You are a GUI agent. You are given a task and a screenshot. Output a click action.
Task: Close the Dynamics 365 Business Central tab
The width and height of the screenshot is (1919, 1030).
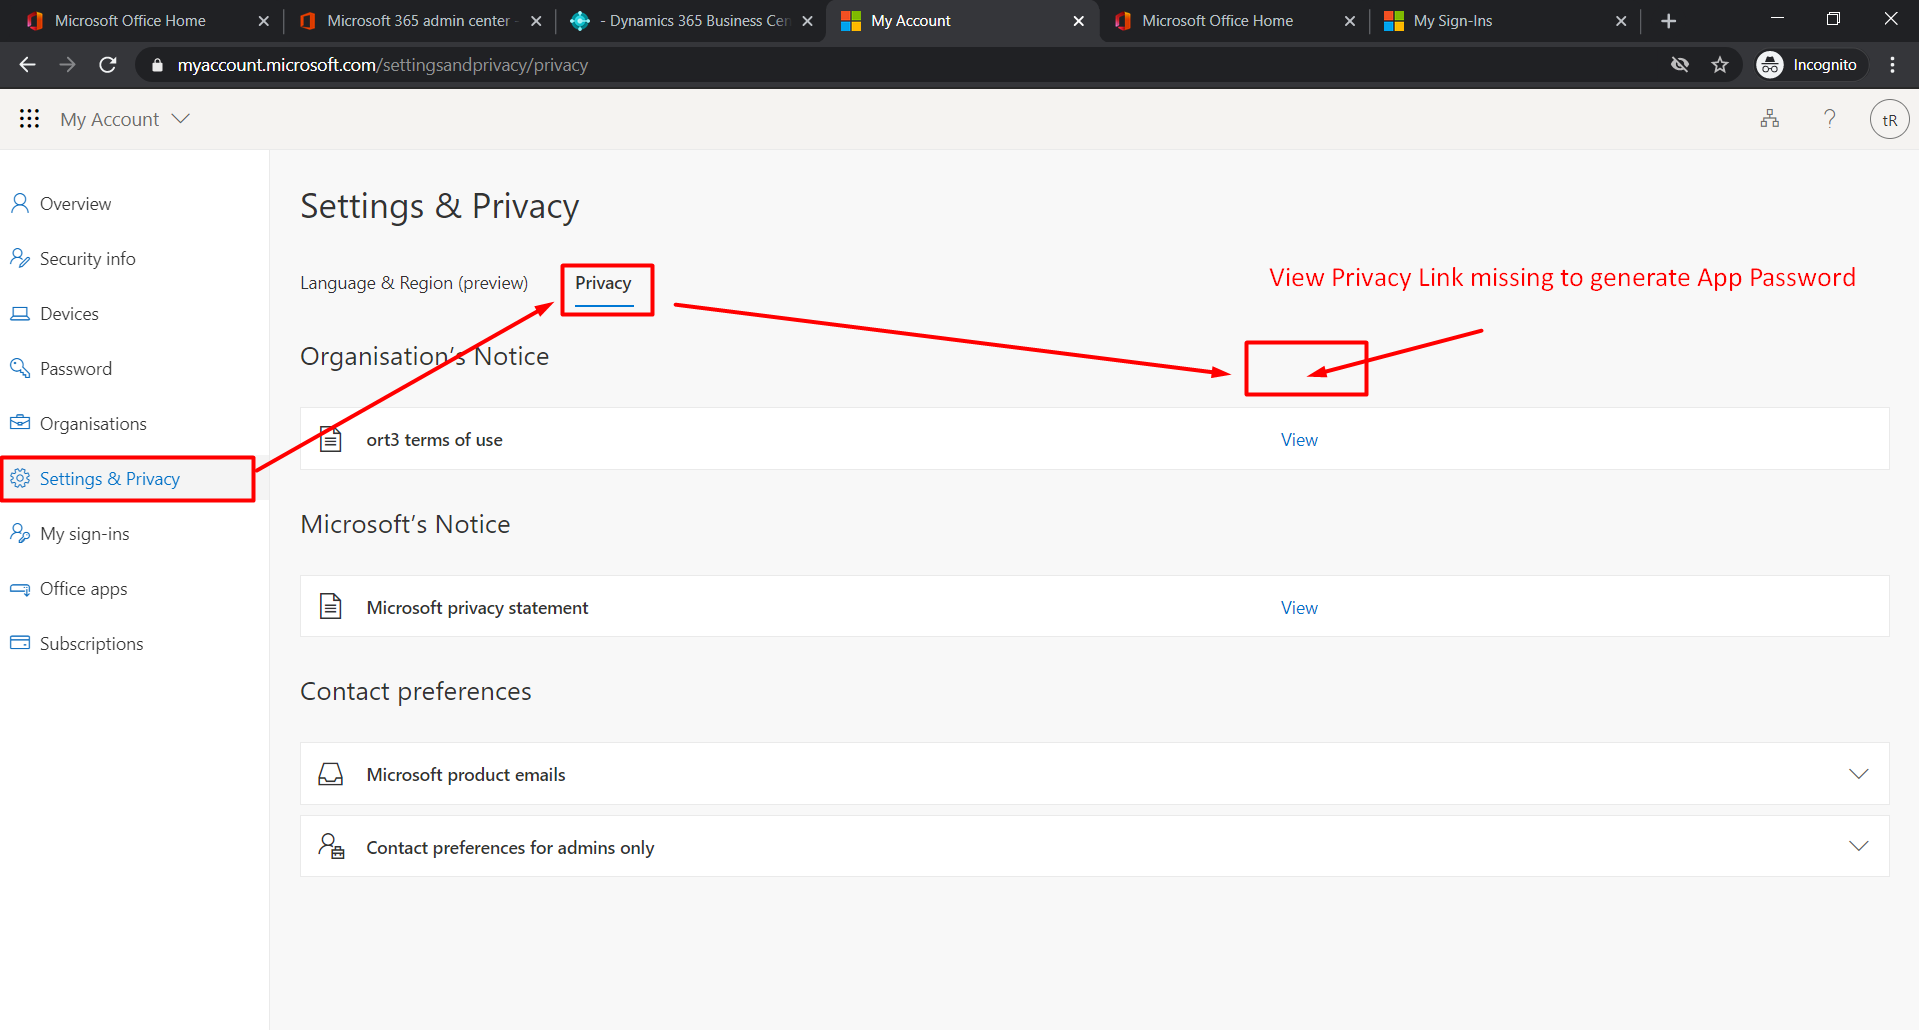807,21
